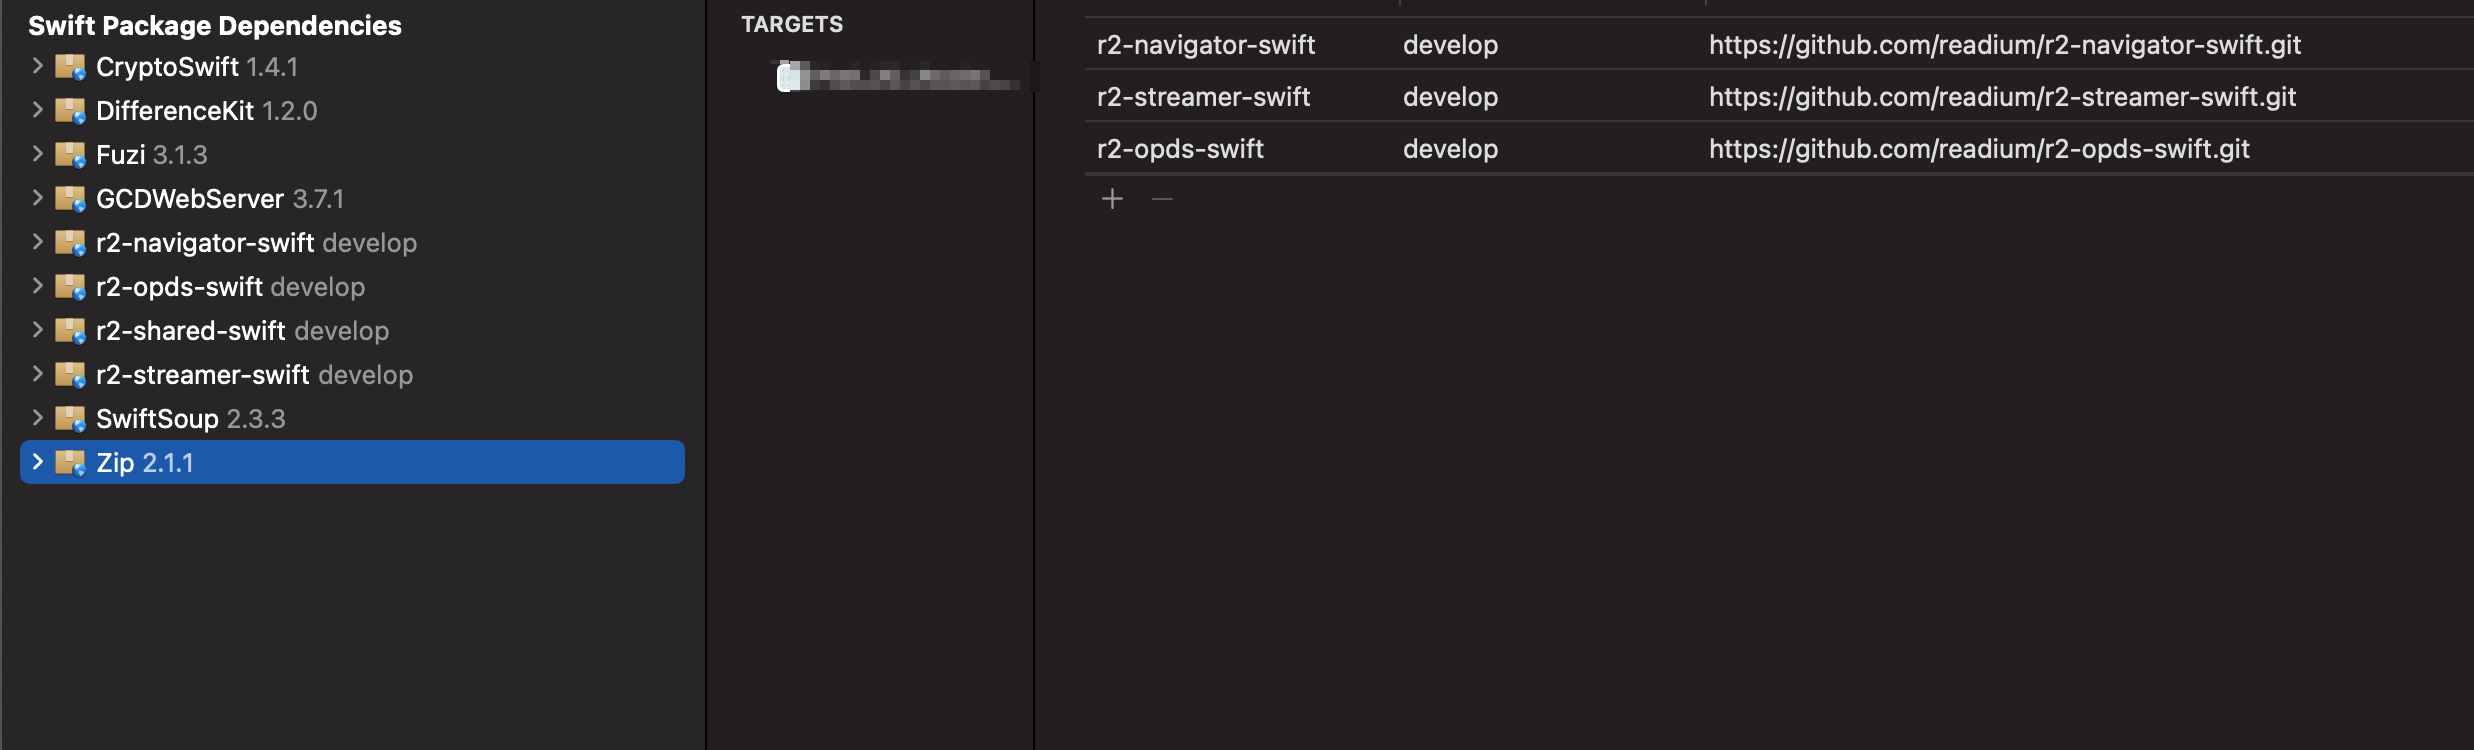The width and height of the screenshot is (2474, 750).
Task: Expand the Zip 2.1.1 package
Action: 37,462
